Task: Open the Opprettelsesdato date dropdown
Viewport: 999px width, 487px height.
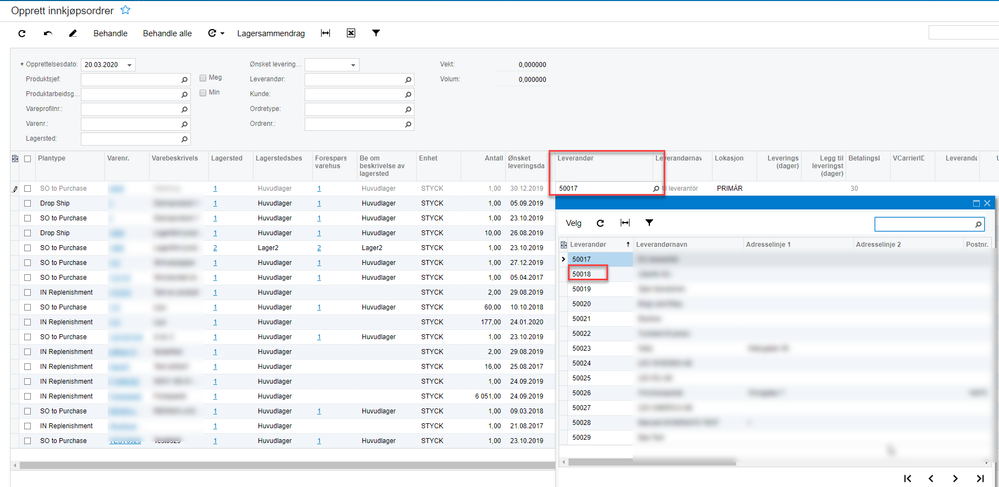Action: 130,65
